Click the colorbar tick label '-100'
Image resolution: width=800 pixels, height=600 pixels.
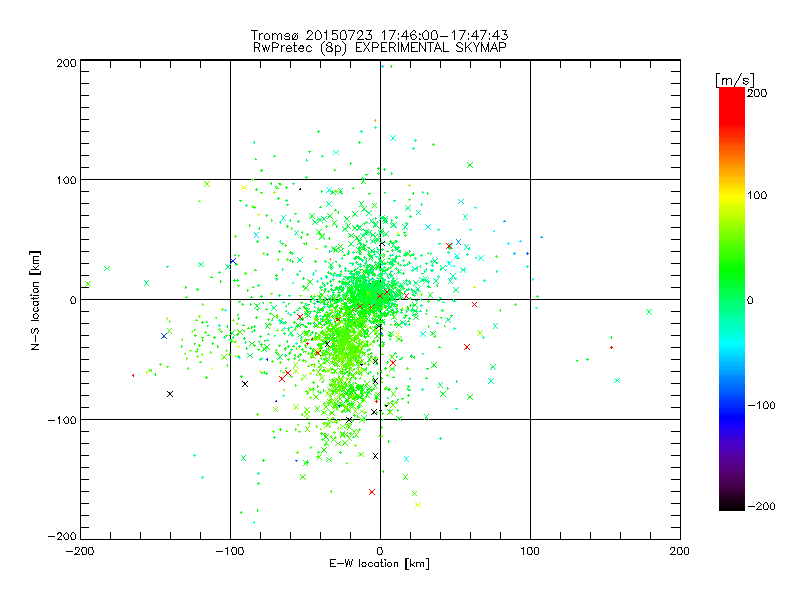[761, 406]
